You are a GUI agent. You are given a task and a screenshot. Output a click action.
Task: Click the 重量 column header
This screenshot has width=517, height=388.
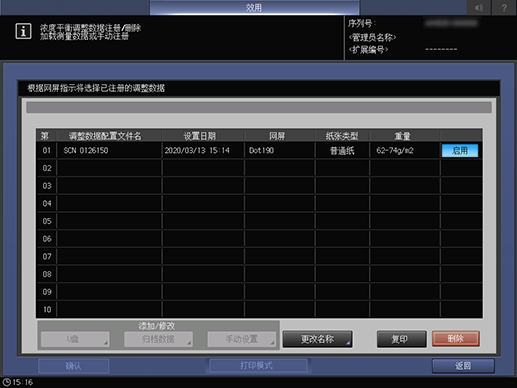coord(402,136)
